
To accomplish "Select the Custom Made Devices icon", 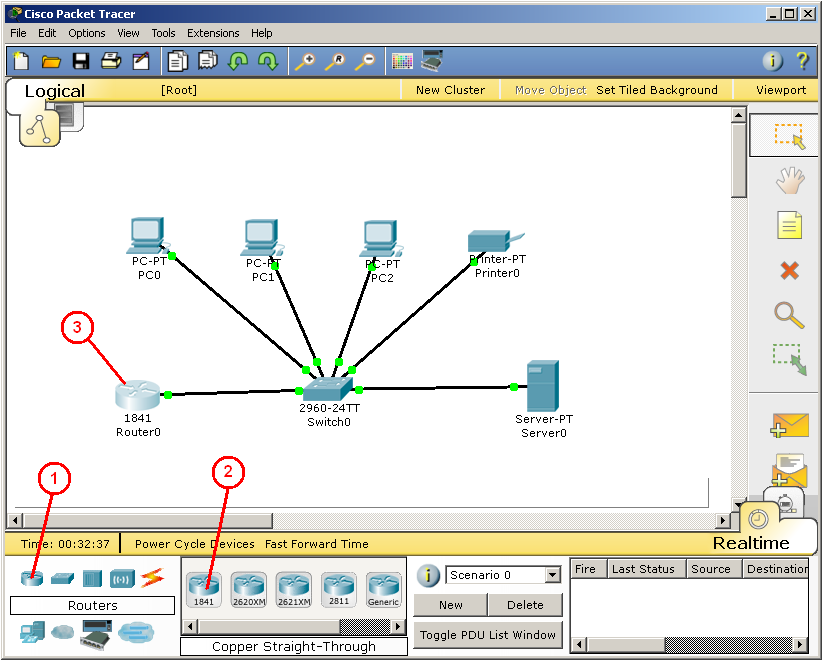I will tap(96, 634).
